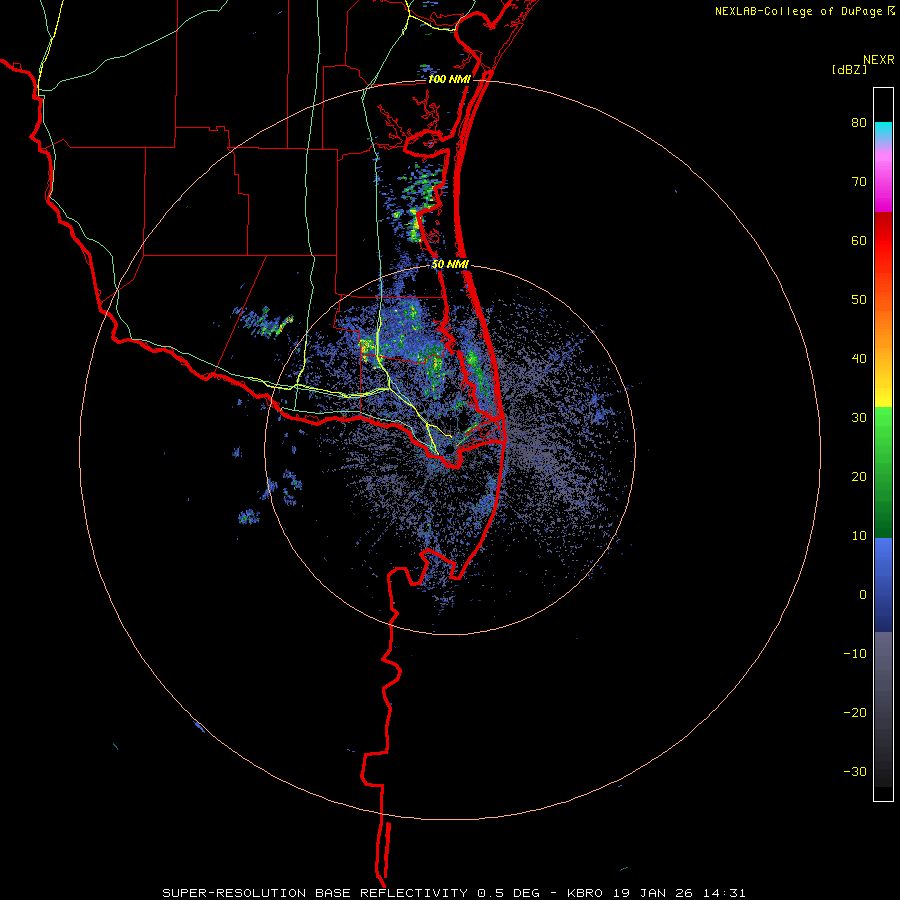Click the 50 dBZ scale value
Image resolution: width=900 pixels, height=900 pixels.
click(x=859, y=300)
